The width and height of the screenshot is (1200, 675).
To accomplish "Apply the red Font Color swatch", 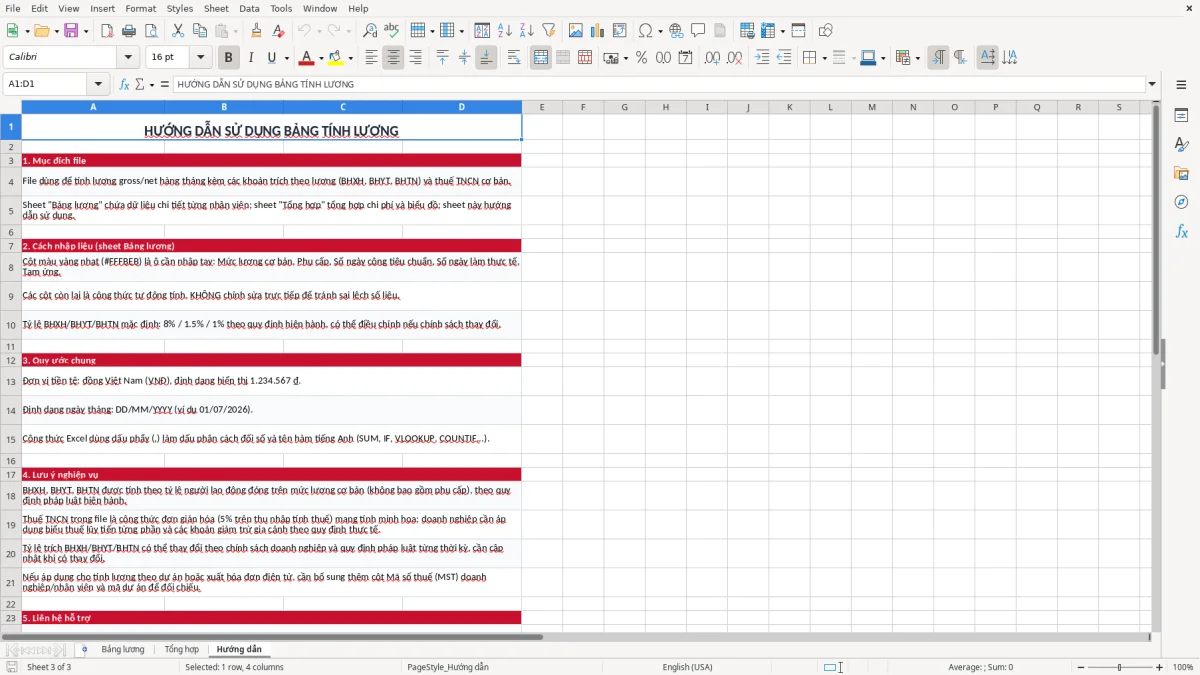I will click(306, 58).
